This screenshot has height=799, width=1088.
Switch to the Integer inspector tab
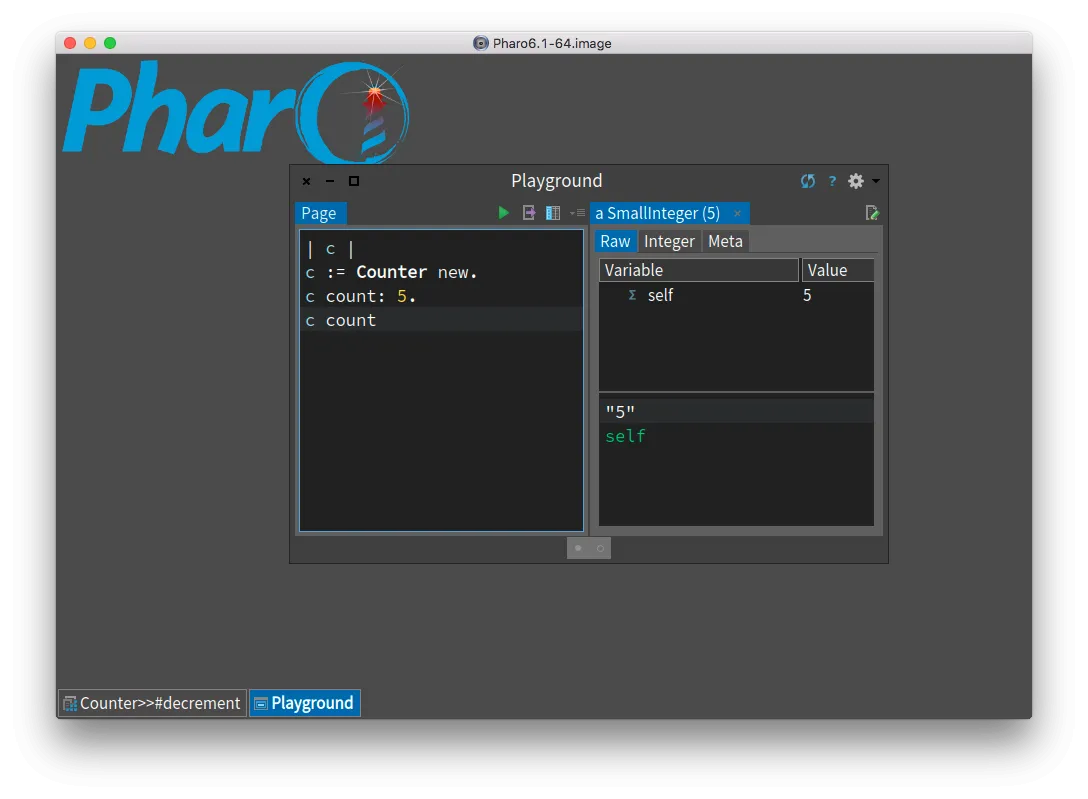click(x=669, y=241)
